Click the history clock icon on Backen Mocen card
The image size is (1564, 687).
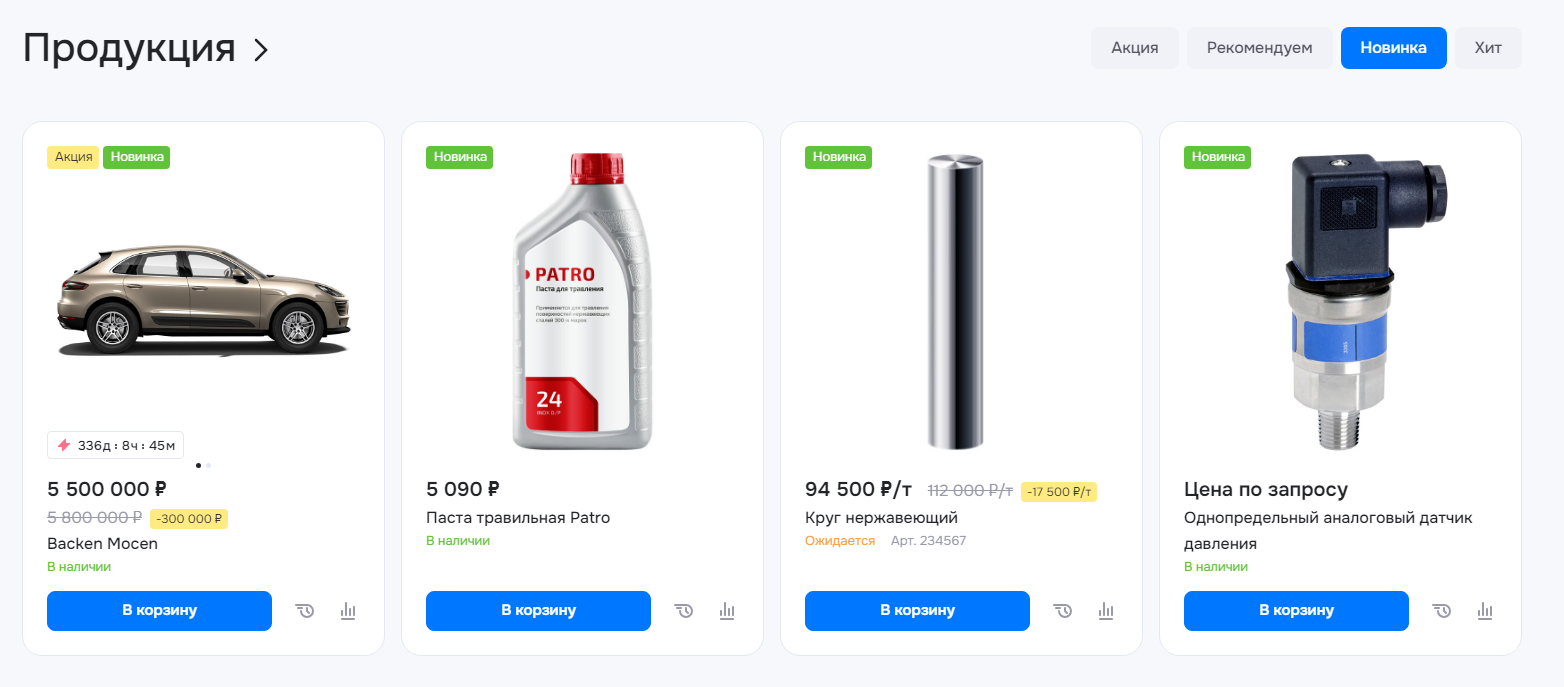click(x=305, y=610)
